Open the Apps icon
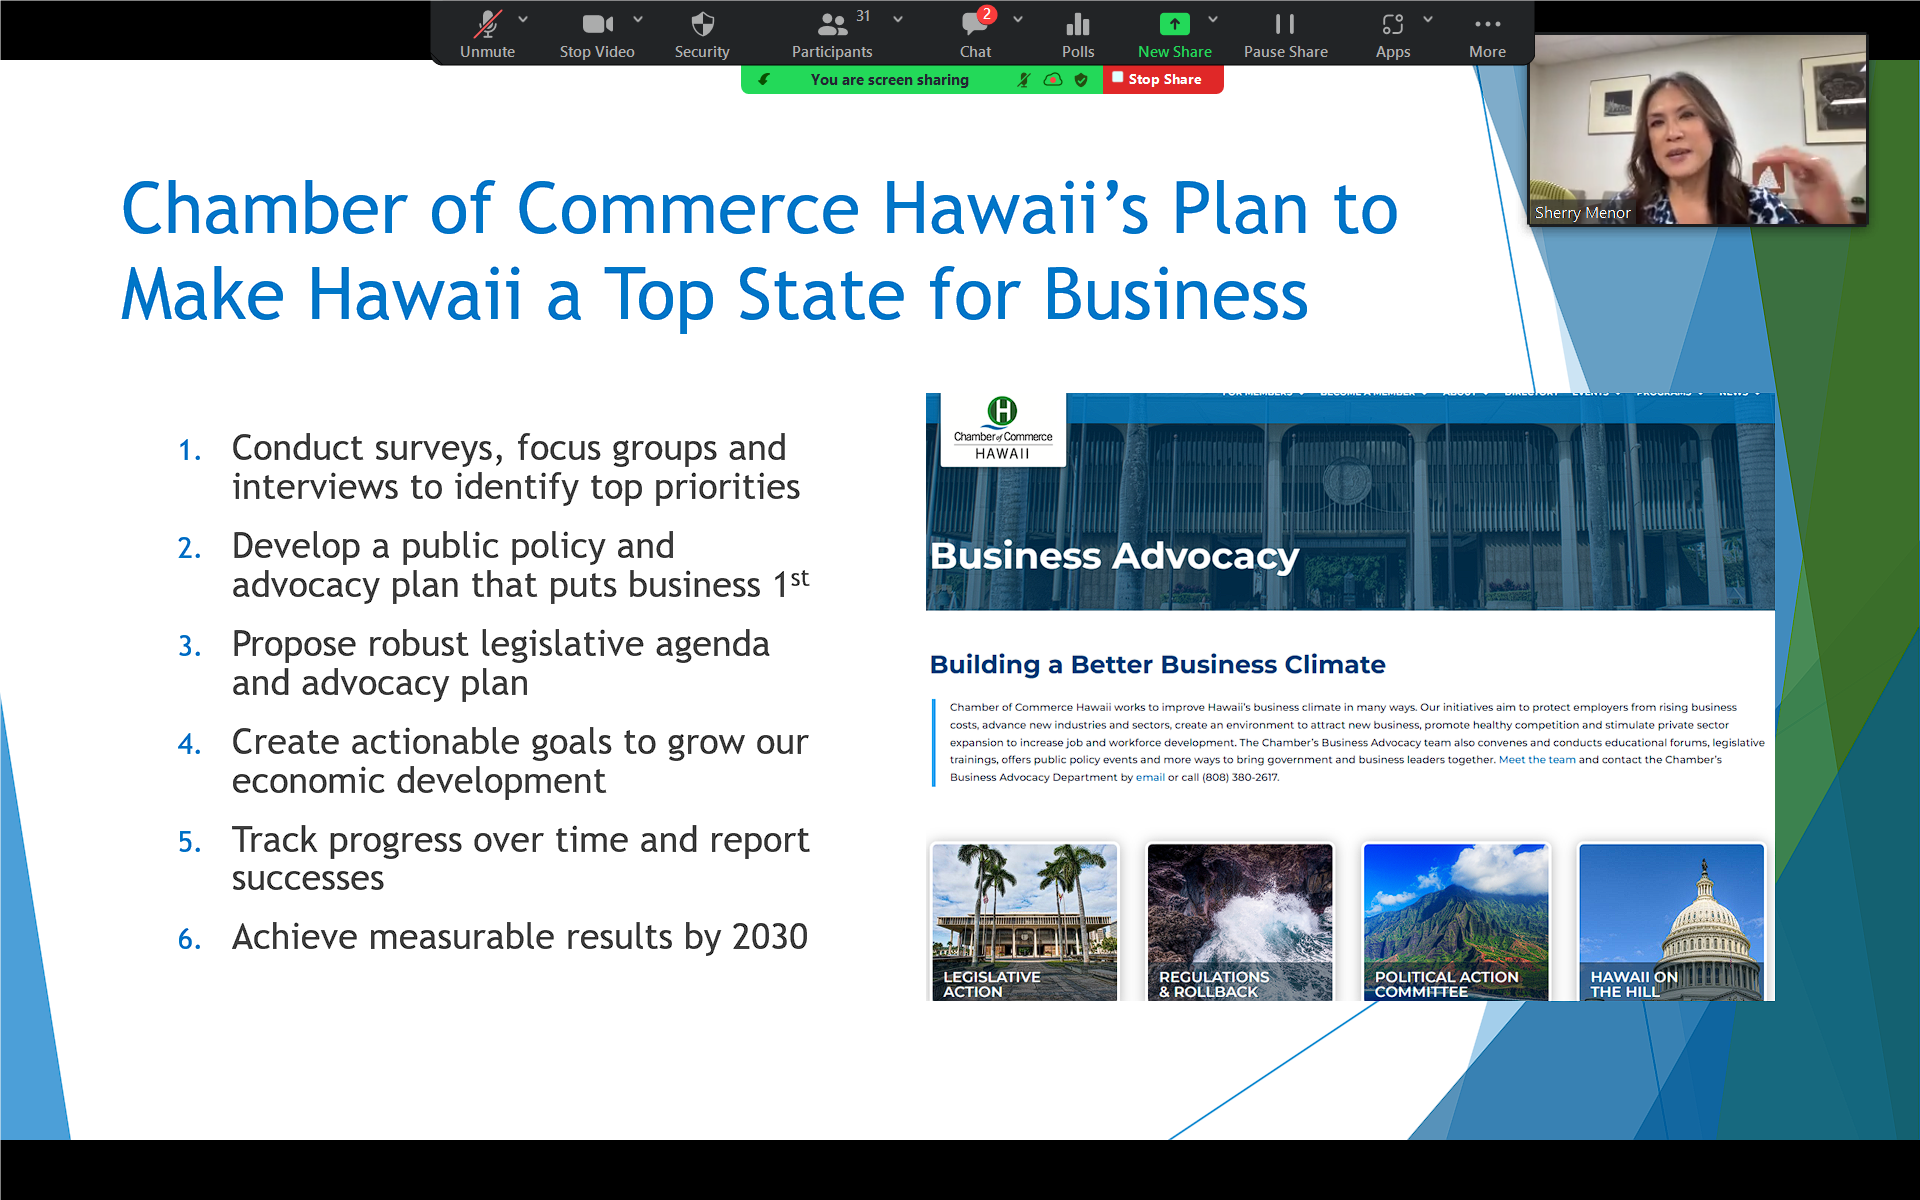 1392,33
